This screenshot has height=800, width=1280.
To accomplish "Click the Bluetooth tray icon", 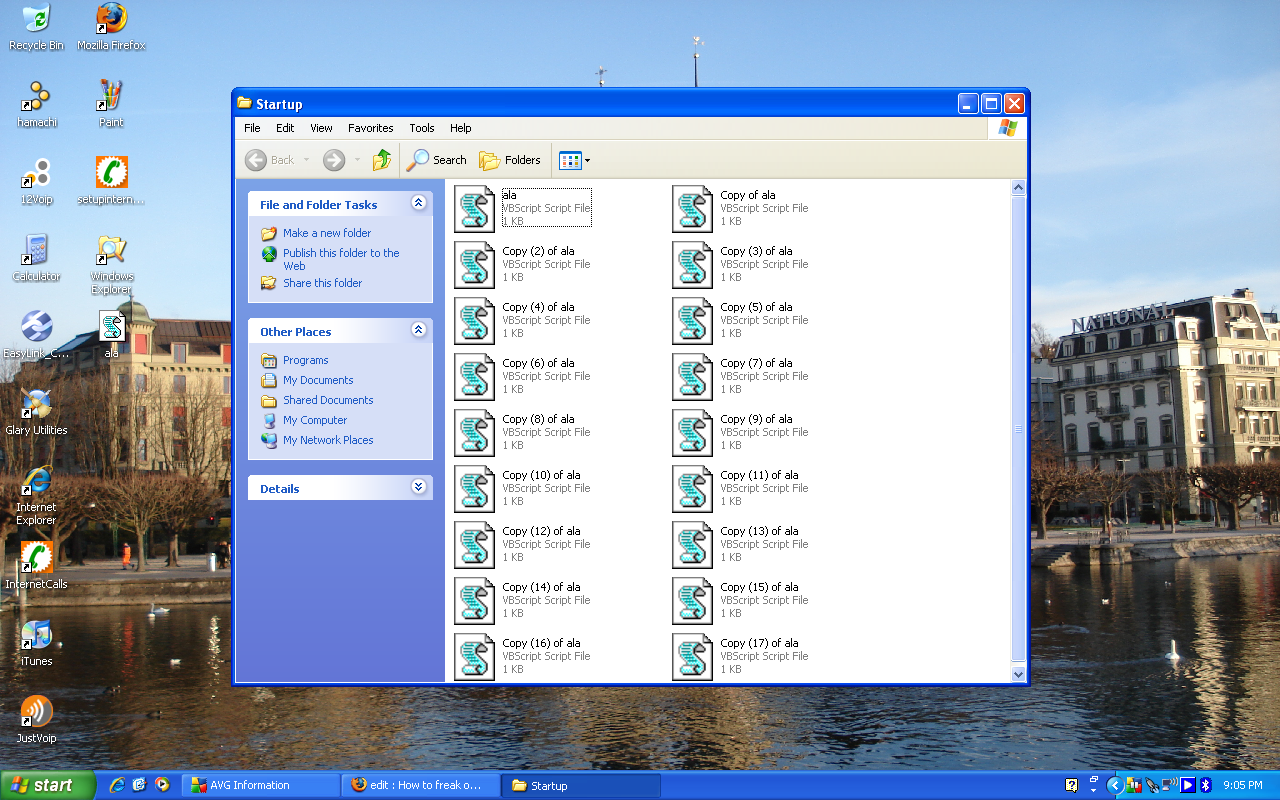I will click(1206, 785).
